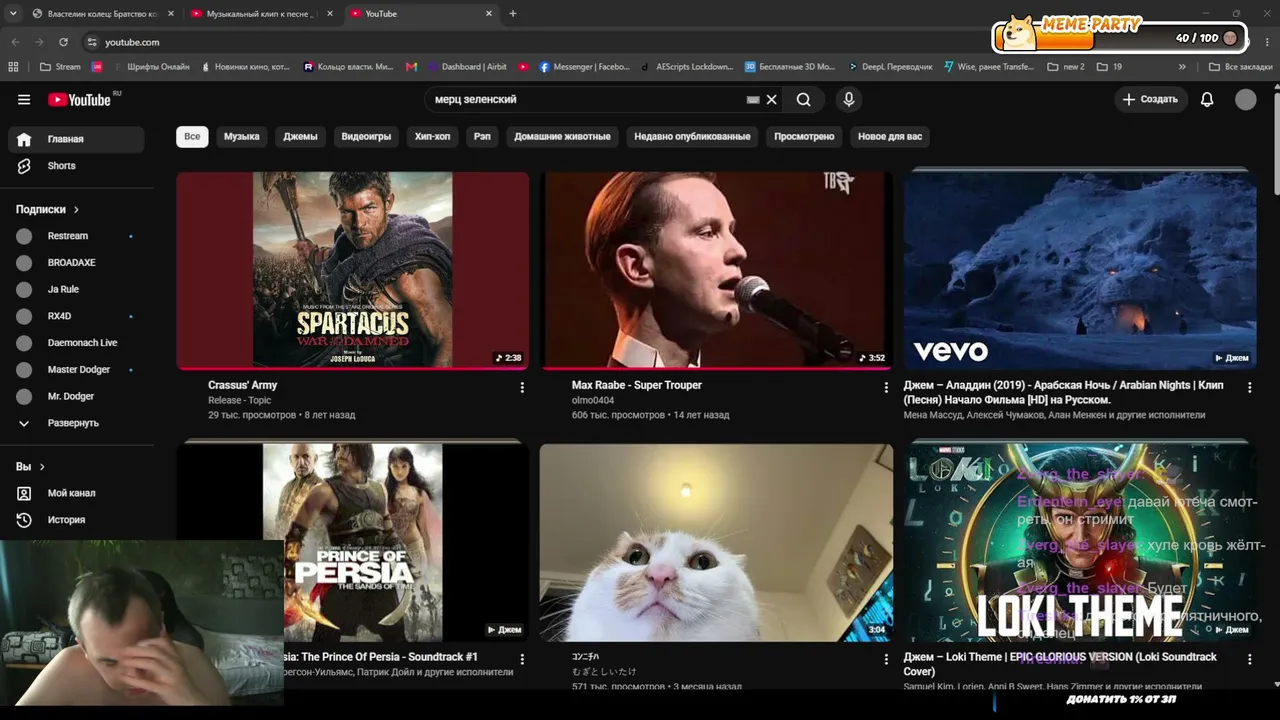Select the Все filter chip
Image resolution: width=1280 pixels, height=720 pixels.
pyautogui.click(x=192, y=136)
